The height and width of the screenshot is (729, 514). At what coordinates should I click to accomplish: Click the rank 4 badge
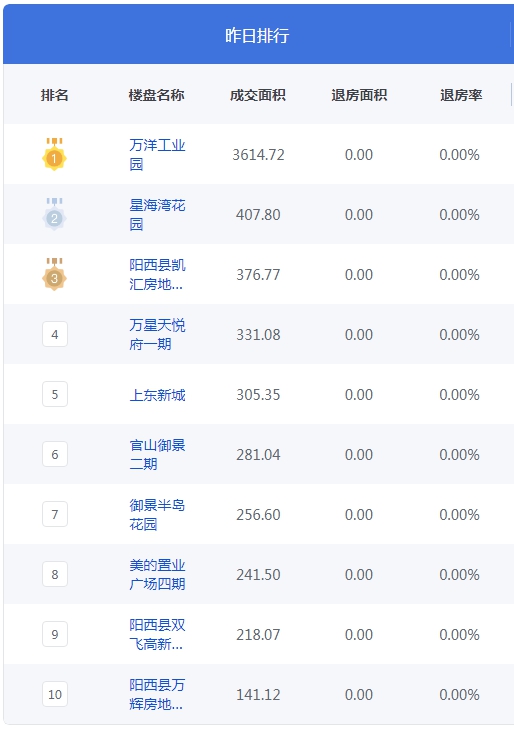point(55,334)
